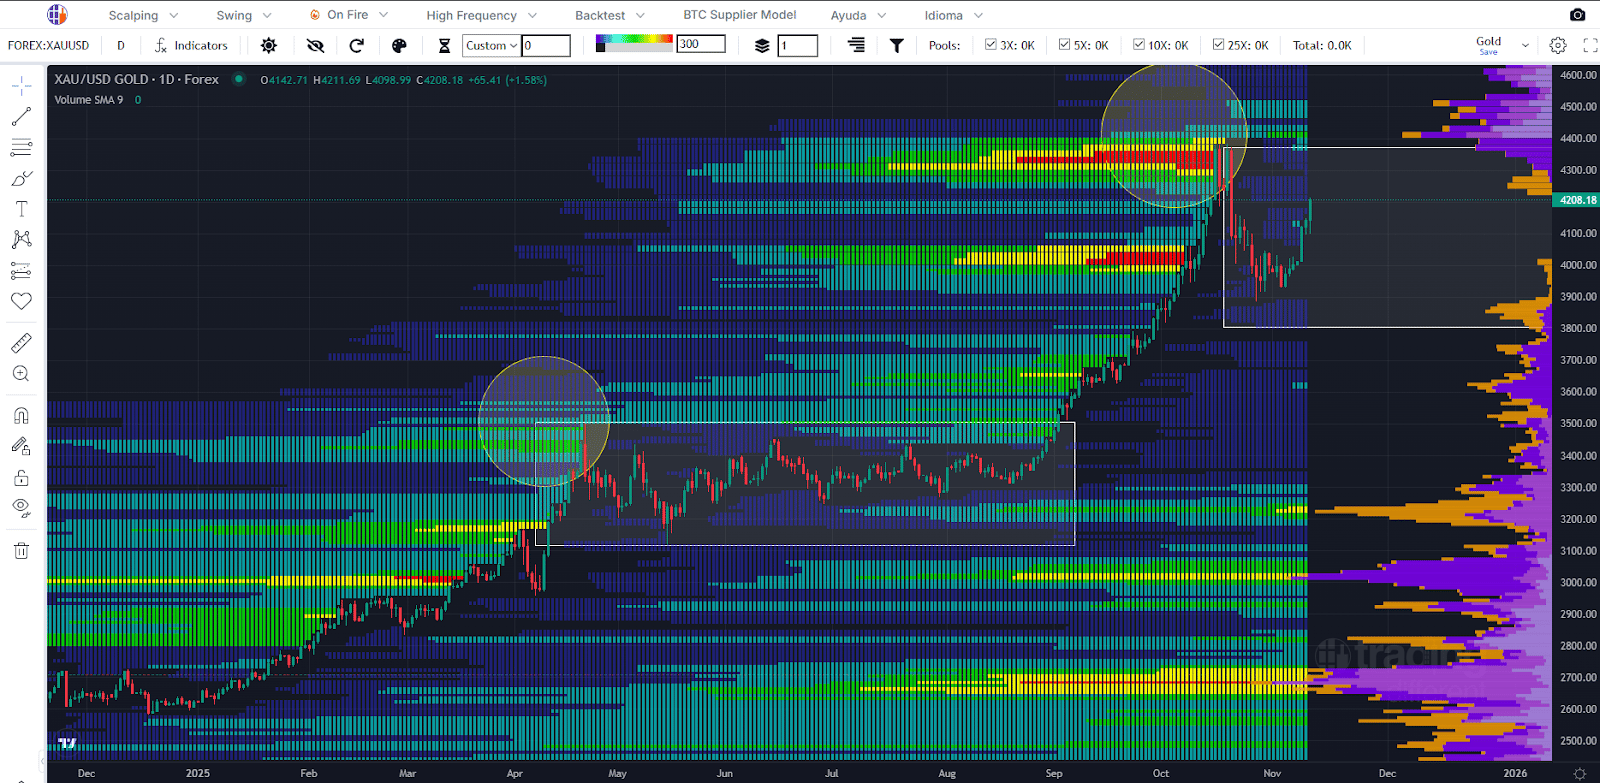
Task: Click the brightness sun icon in toolbar
Action: pos(269,45)
